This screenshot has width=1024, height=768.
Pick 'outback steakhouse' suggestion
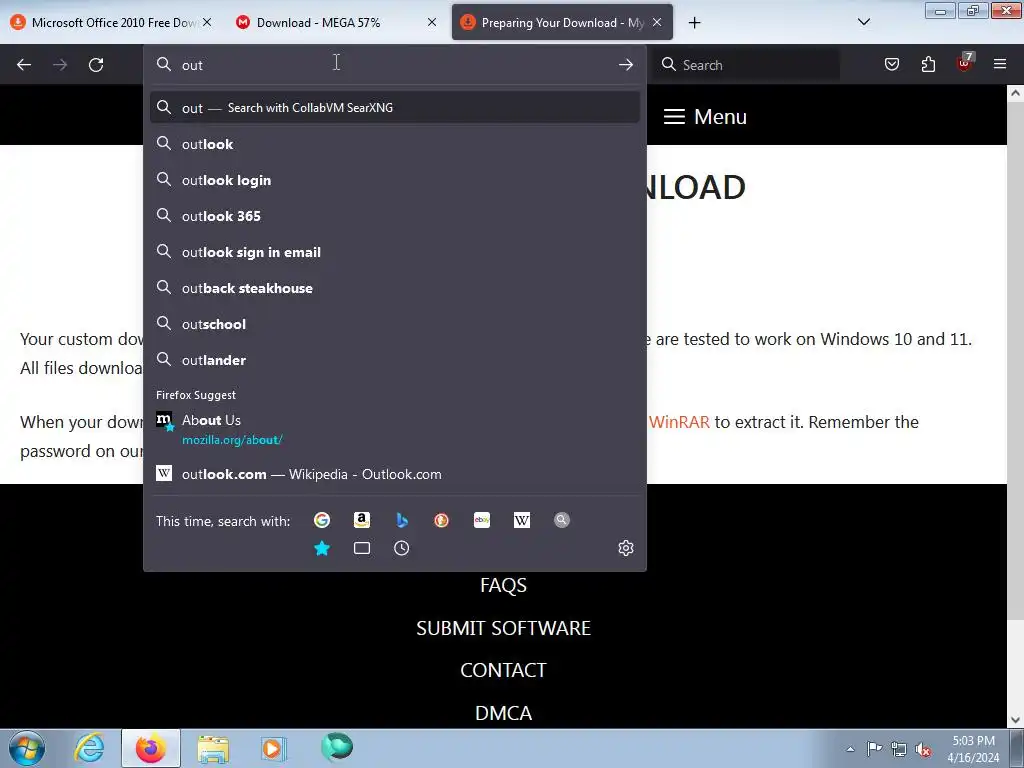(394, 288)
